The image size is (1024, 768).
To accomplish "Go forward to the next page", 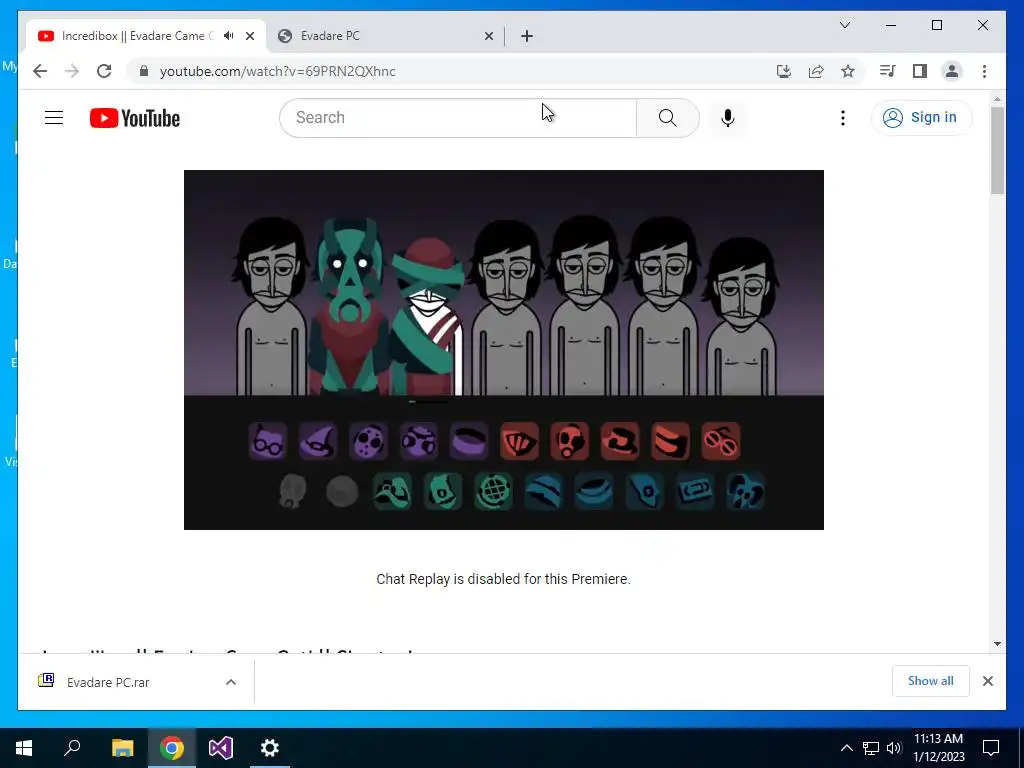I will click(72, 71).
